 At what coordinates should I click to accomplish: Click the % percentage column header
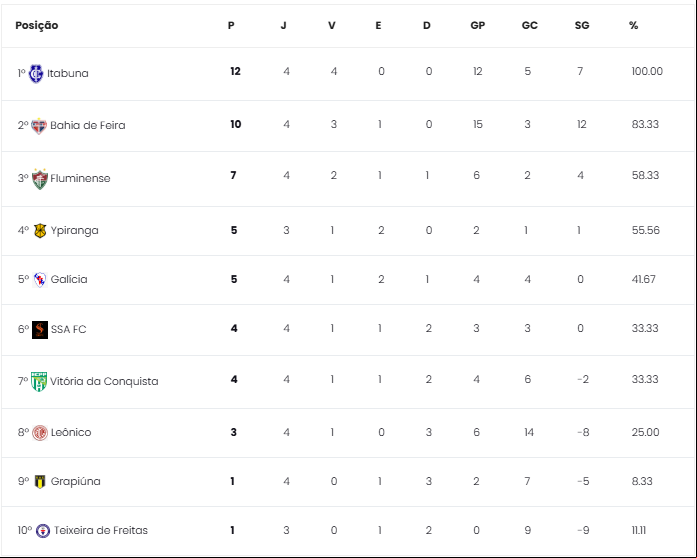pos(633,25)
